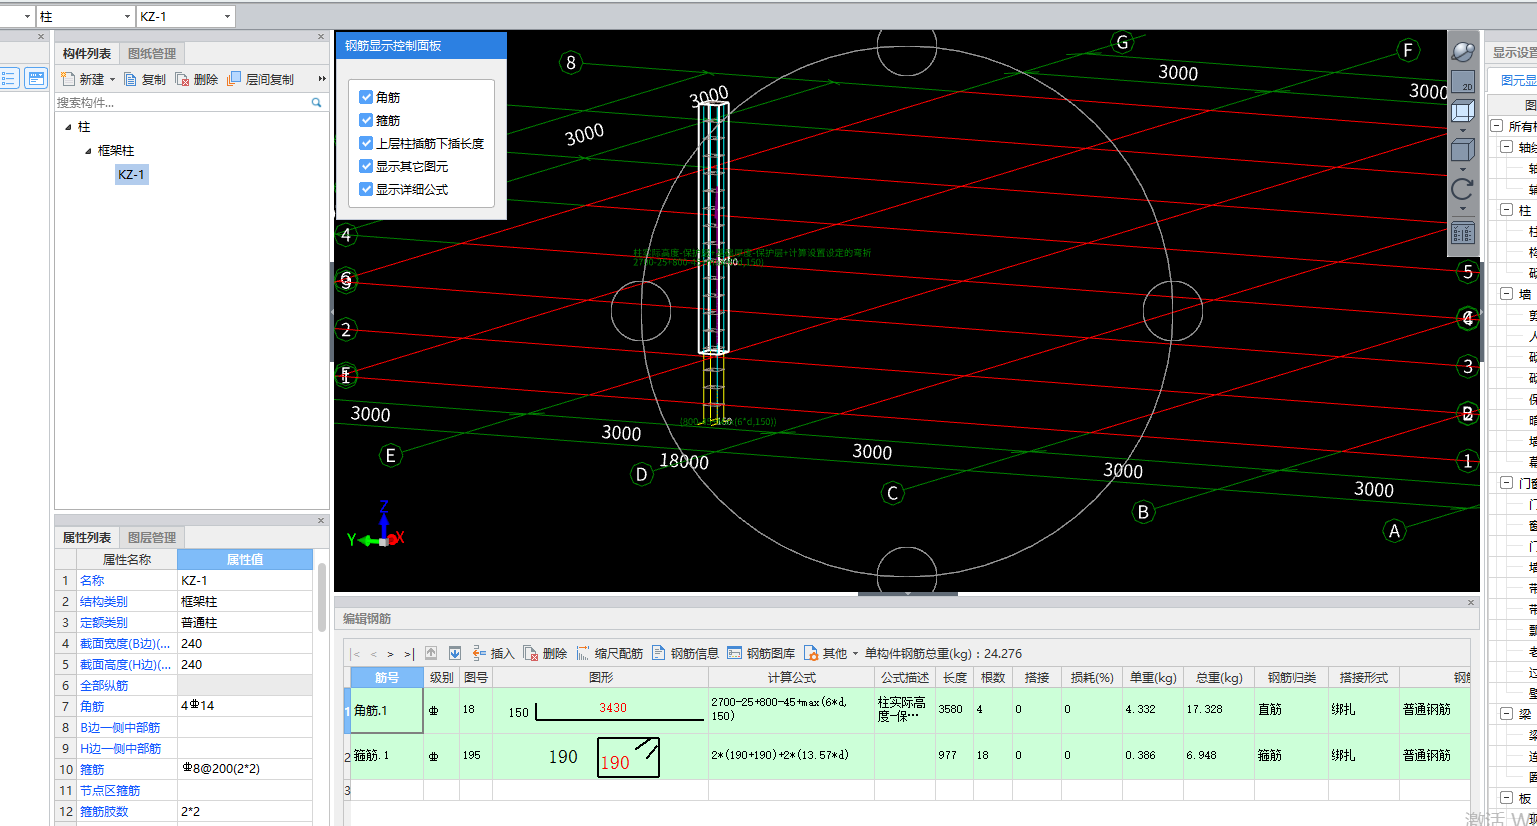This screenshot has height=826, width=1537.
Task: Jump to the last rebar record
Action: point(409,654)
